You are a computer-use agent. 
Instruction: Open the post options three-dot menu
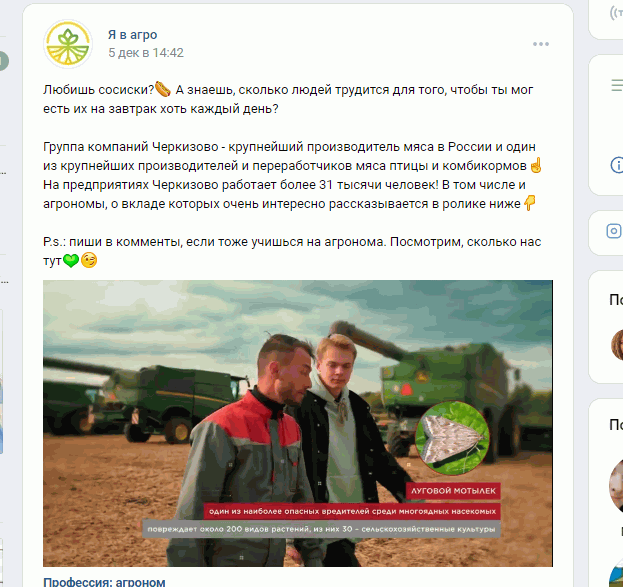[541, 44]
